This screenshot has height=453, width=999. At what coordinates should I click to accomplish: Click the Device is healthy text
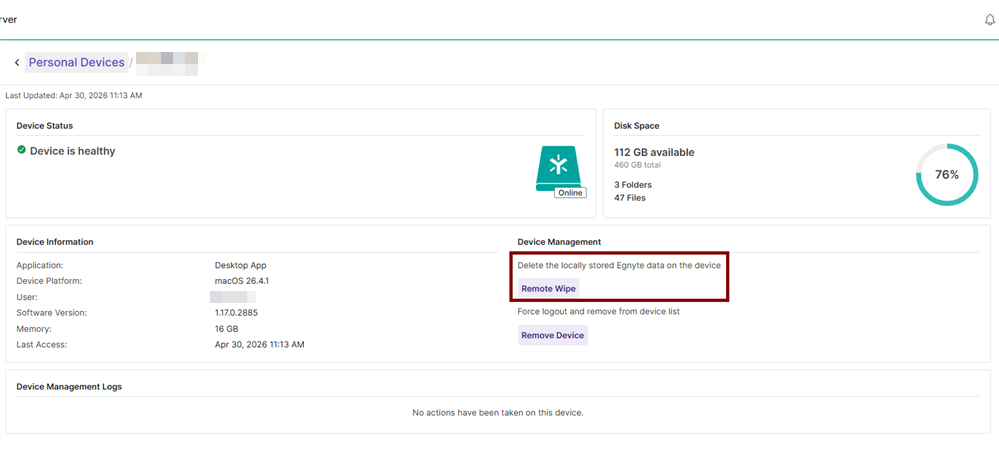[x=73, y=151]
